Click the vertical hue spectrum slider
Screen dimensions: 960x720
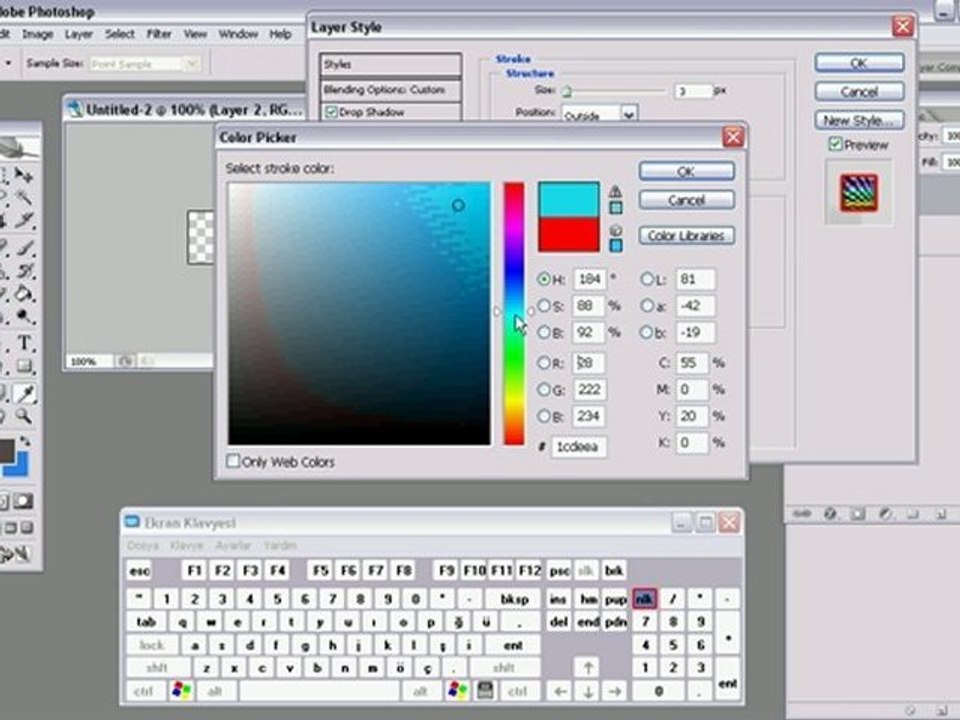point(514,313)
